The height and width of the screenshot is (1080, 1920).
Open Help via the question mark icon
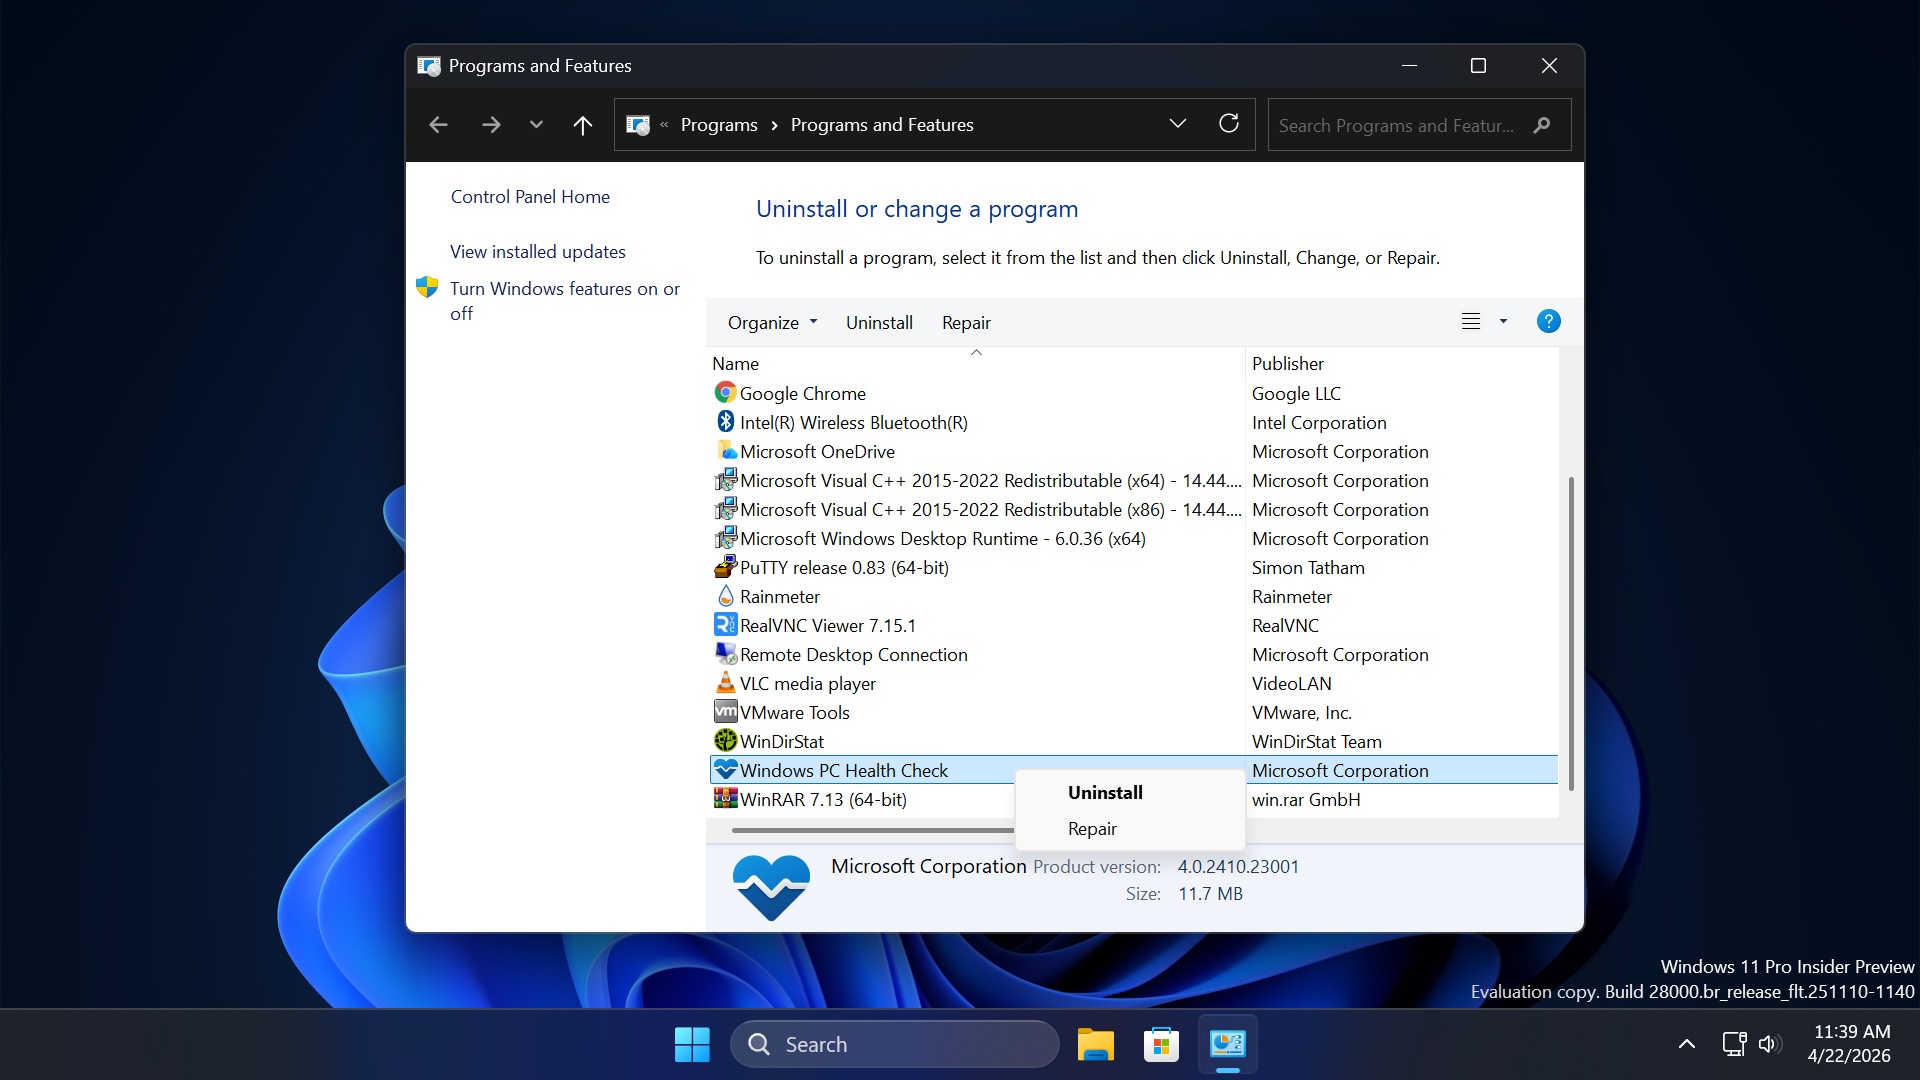tap(1548, 321)
